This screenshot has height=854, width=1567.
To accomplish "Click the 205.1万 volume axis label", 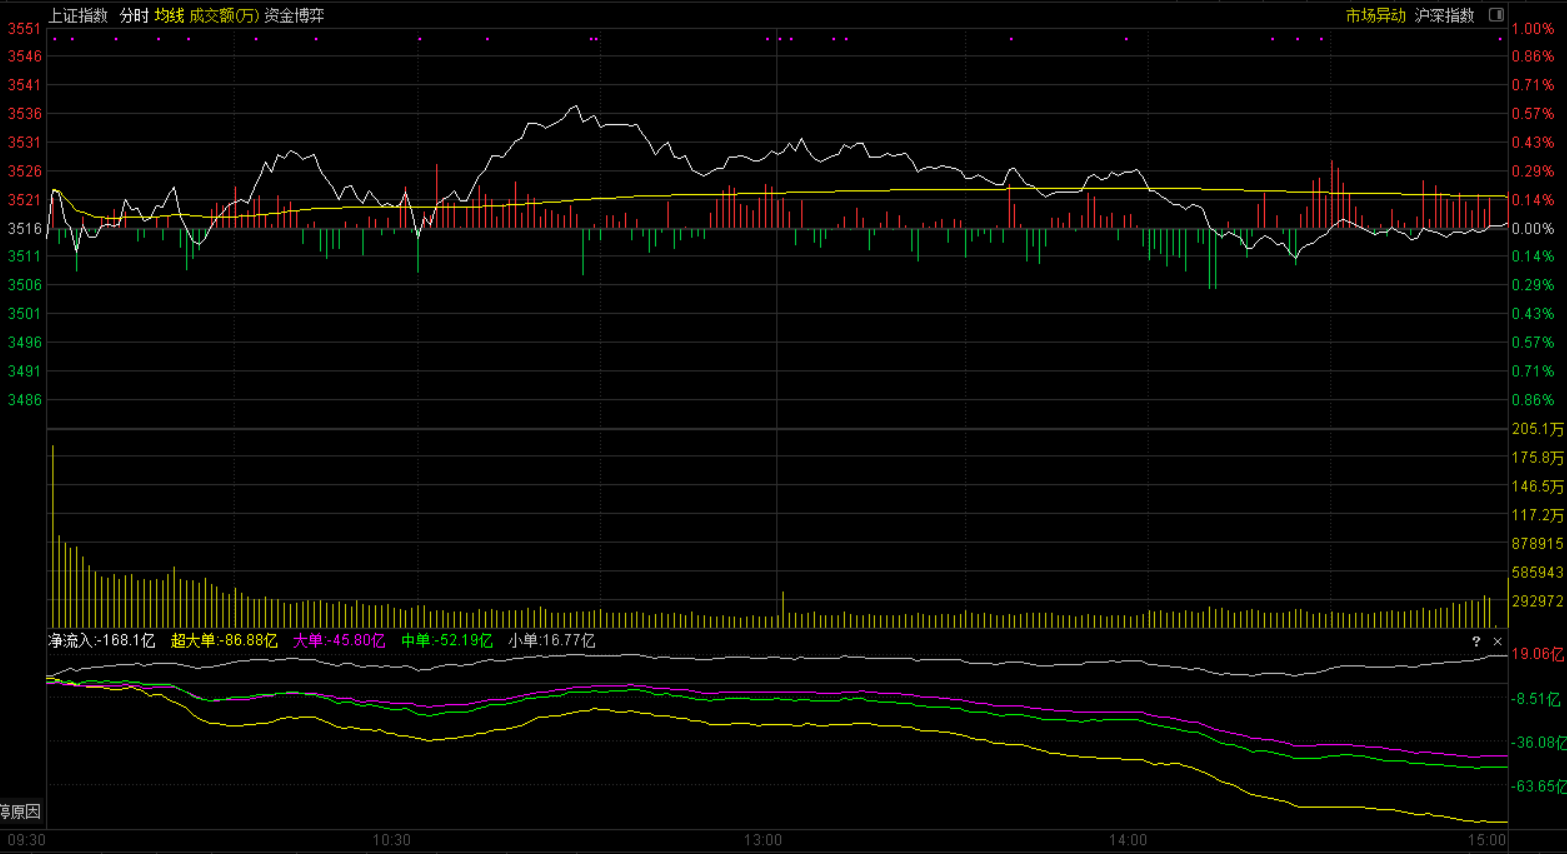I will pos(1538,429).
